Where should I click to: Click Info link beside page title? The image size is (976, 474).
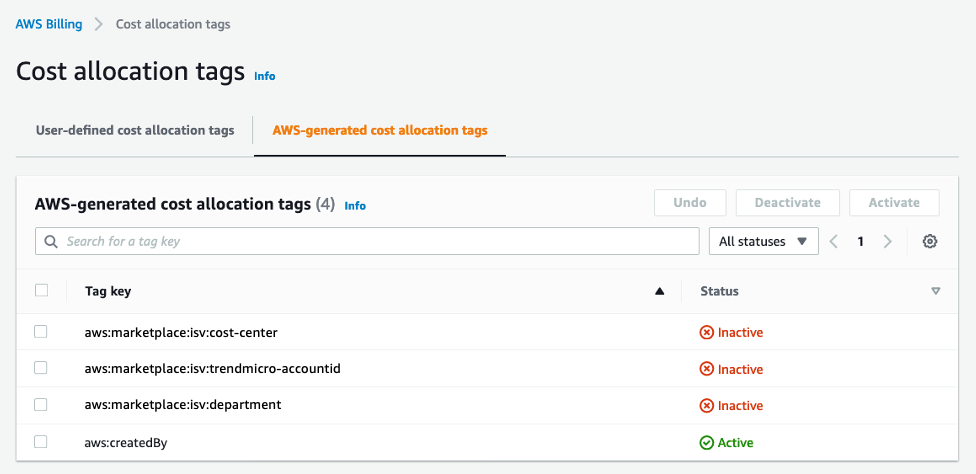click(x=264, y=76)
